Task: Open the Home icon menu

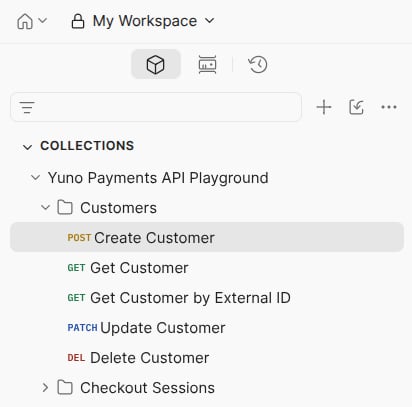Action: coord(25,21)
